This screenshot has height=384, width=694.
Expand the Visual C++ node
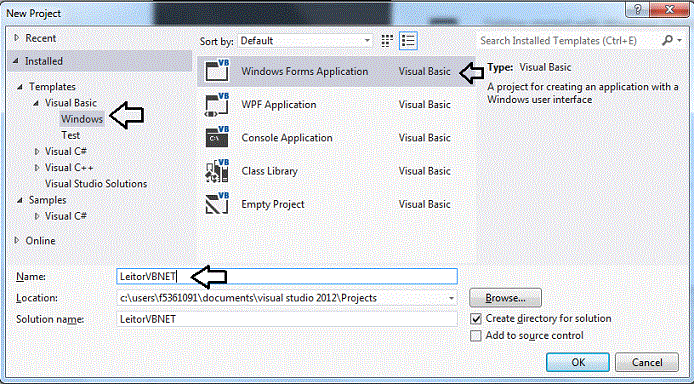pos(37,168)
